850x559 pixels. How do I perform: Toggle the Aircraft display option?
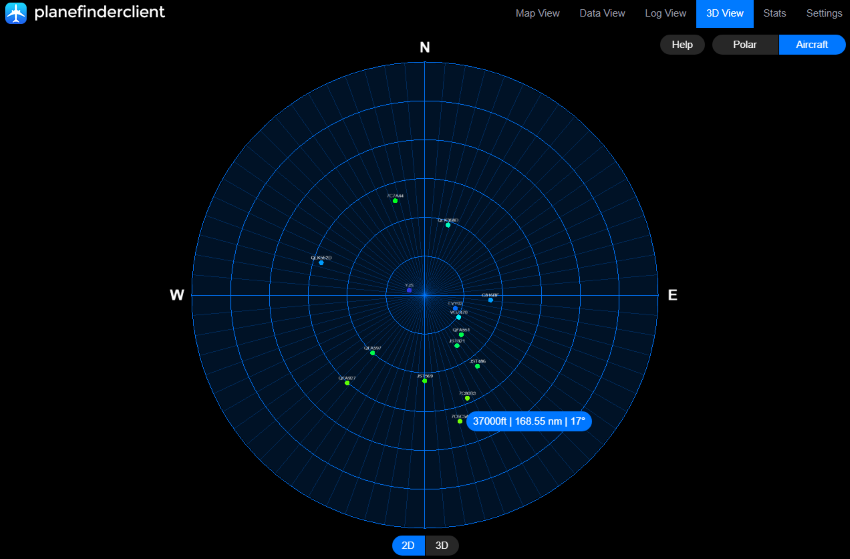(x=811, y=45)
